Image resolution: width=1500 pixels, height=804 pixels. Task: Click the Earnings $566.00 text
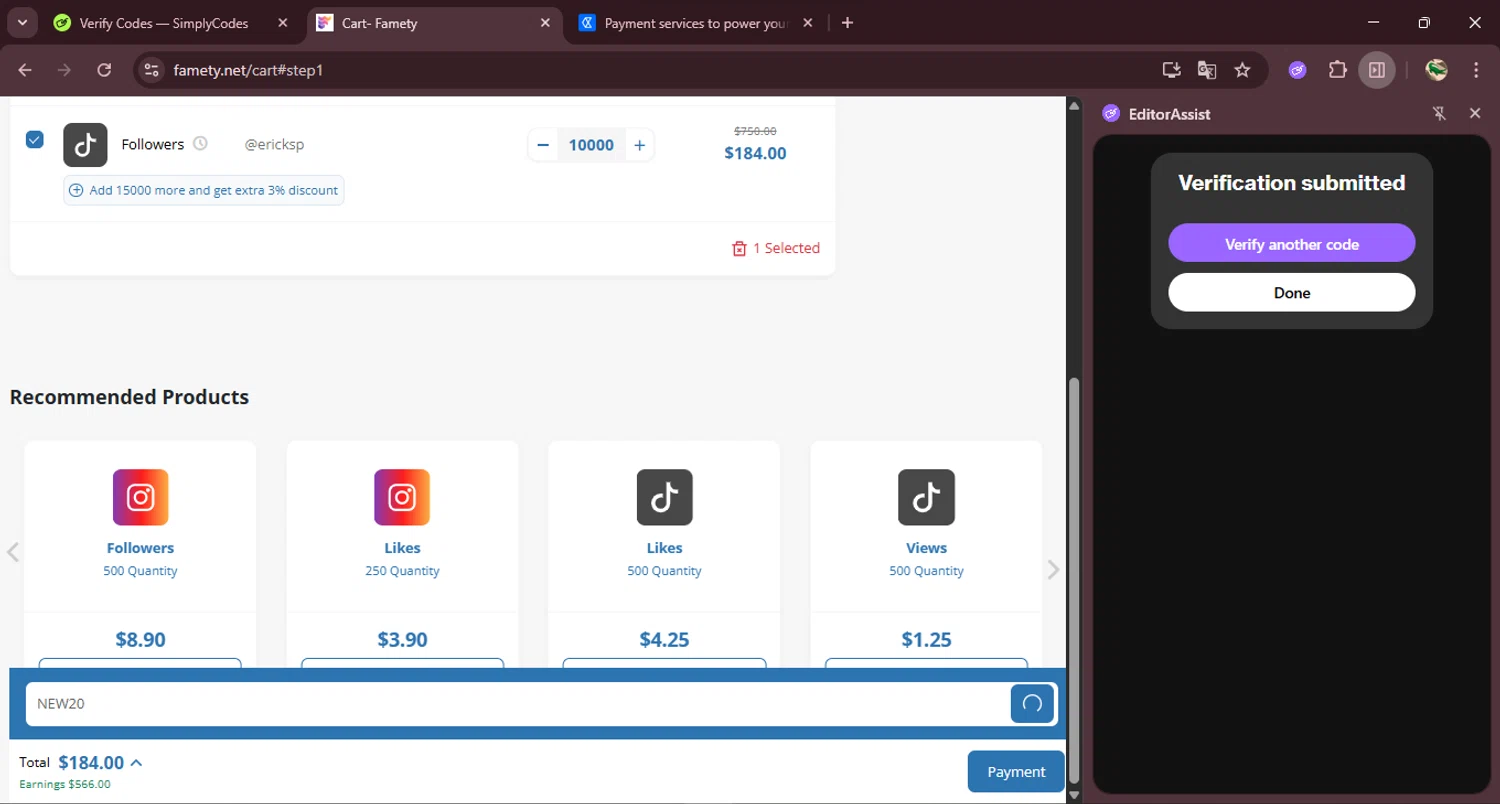(65, 784)
